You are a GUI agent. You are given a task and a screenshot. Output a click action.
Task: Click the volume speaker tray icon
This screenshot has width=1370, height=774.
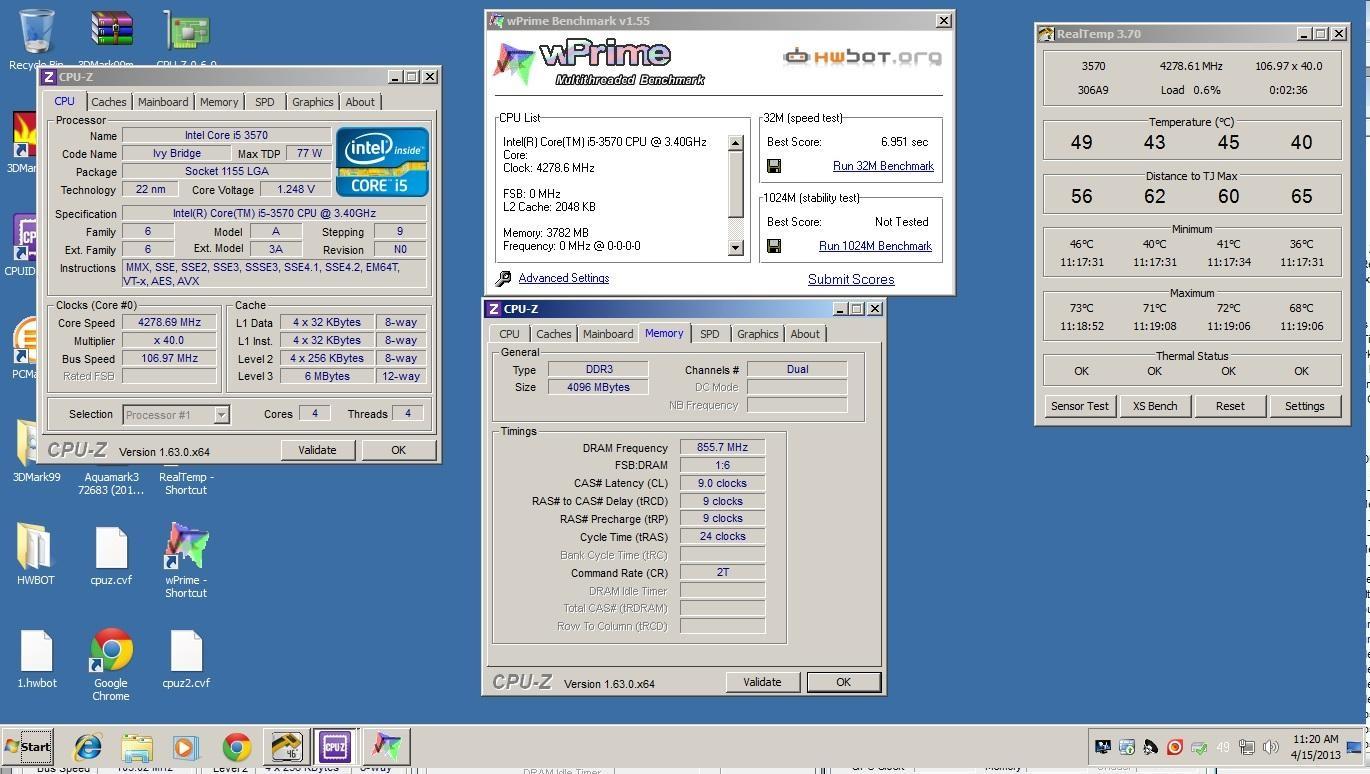click(1271, 747)
